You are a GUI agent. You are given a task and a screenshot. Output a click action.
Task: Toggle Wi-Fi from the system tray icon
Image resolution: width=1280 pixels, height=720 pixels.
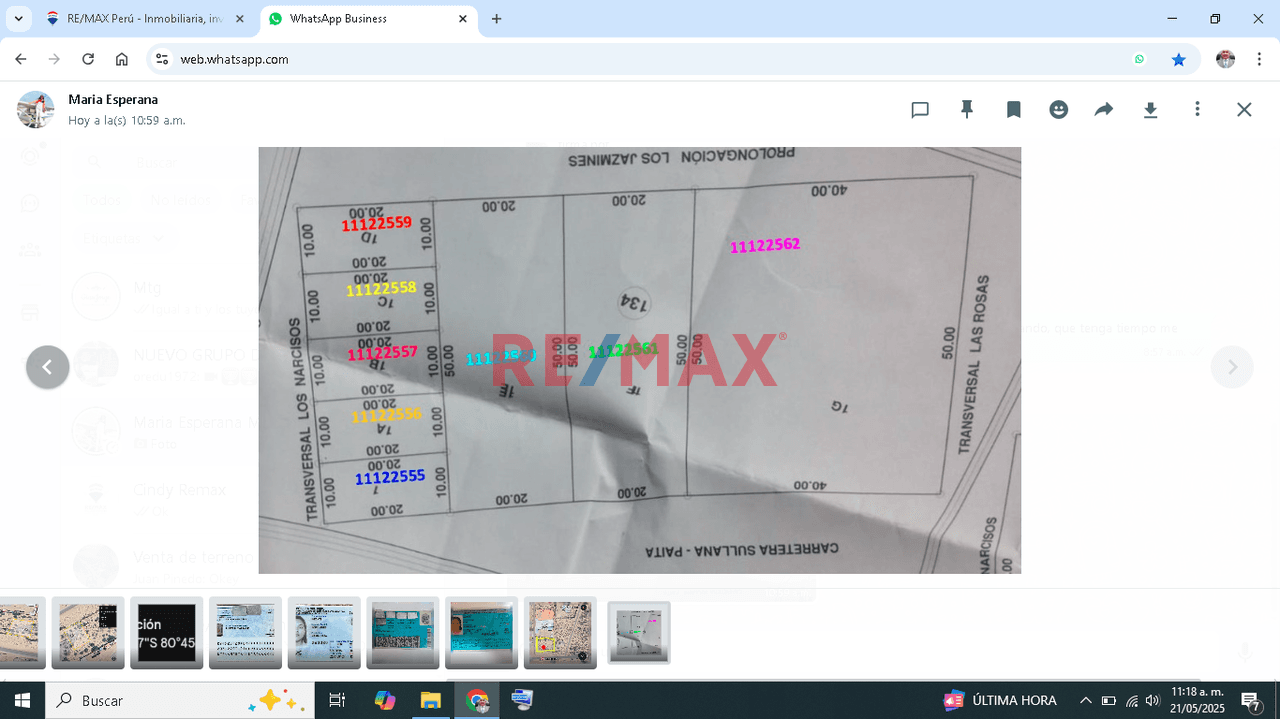click(1131, 700)
